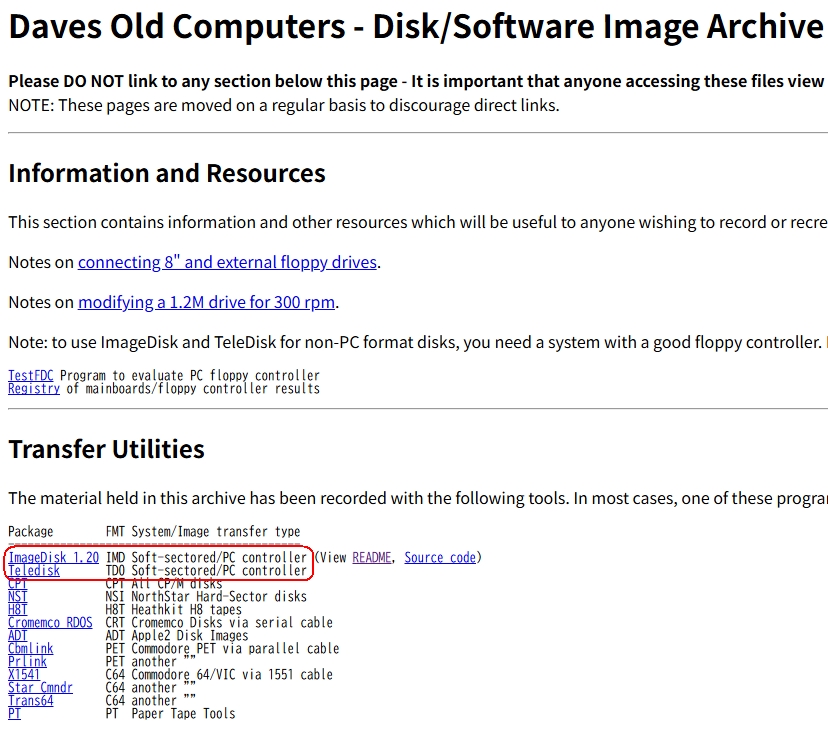Click the 'H8T Heathkit H8 tapes' description
The width and height of the screenshot is (828, 755).
click(x=174, y=609)
